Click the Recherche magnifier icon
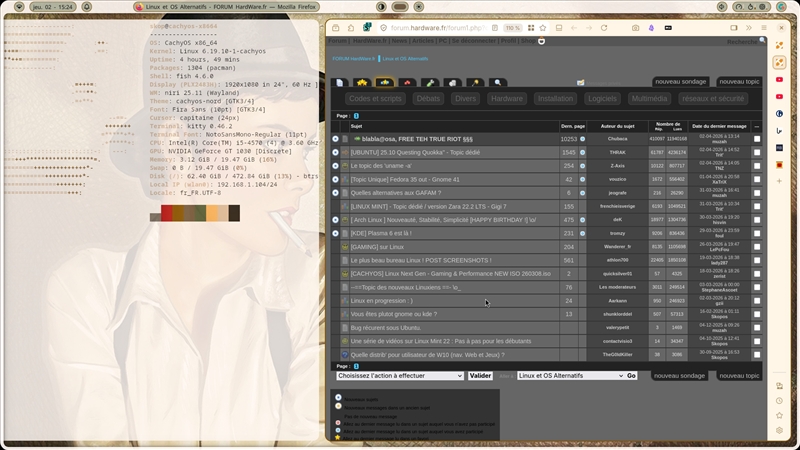Screen dimensions: 800x450 click(x=763, y=42)
